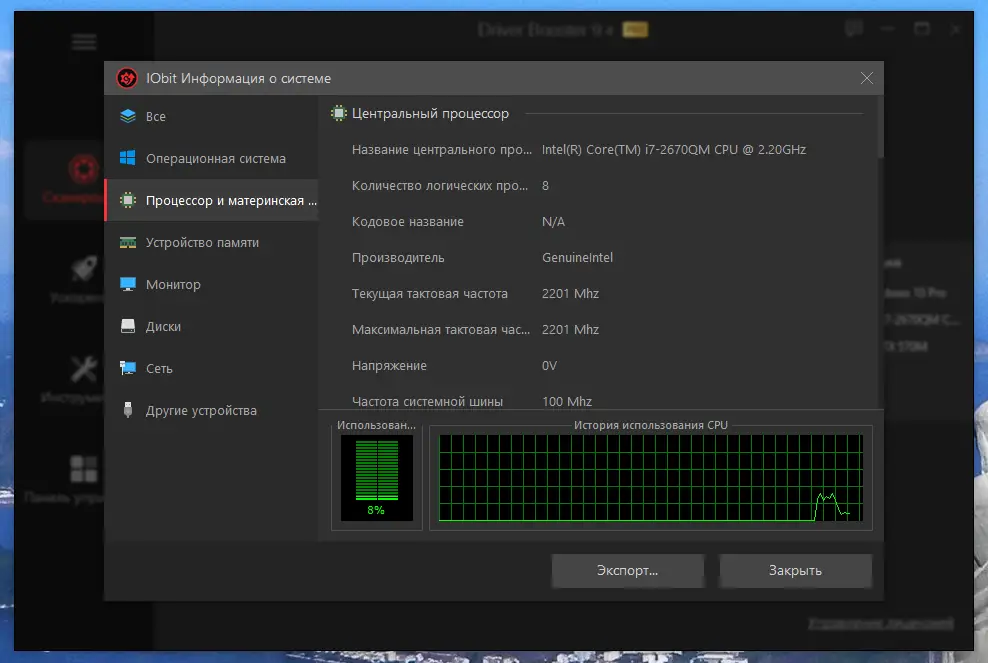Click Driver Booster tools wrench icon
This screenshot has width=988, height=663.
tap(84, 369)
